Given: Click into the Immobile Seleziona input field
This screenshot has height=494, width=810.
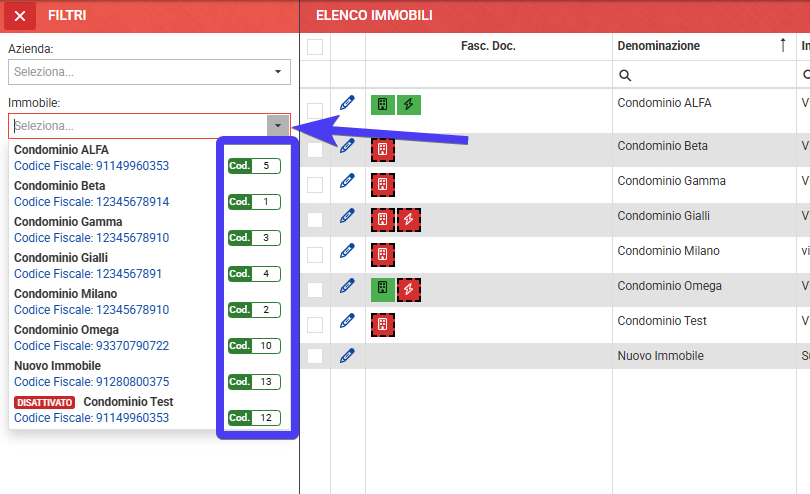Looking at the screenshot, I should coord(138,126).
